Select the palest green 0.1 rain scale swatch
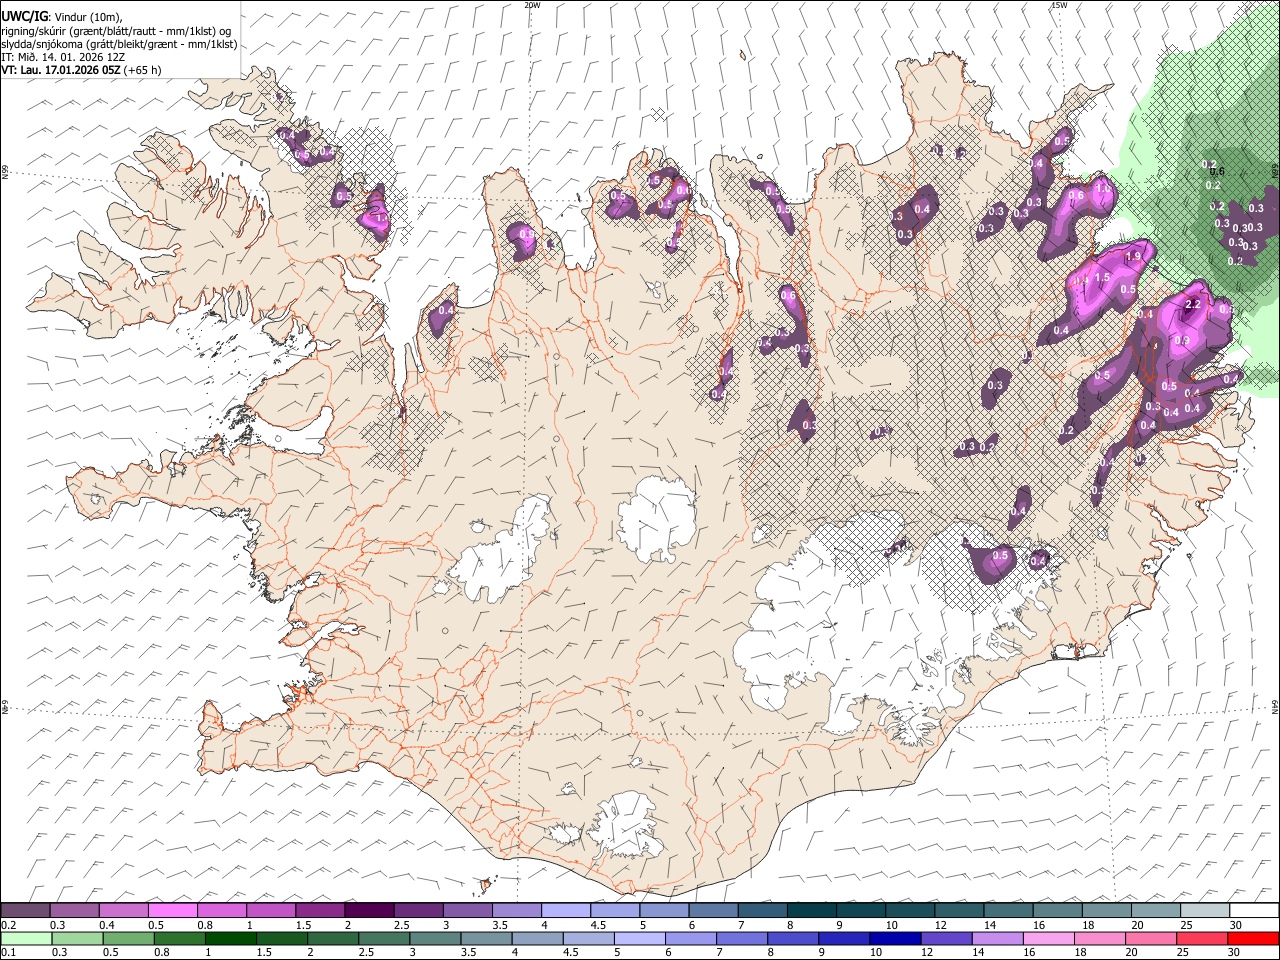The height and width of the screenshot is (960, 1280). coord(26,938)
